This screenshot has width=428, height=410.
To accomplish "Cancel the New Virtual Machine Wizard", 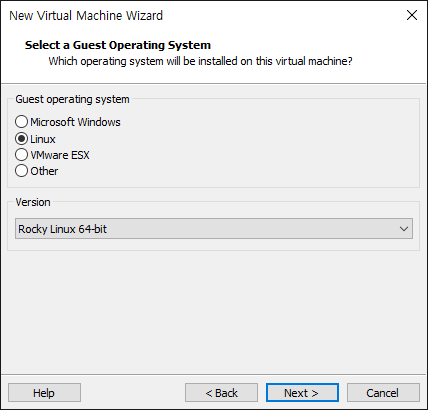I will tap(383, 393).
